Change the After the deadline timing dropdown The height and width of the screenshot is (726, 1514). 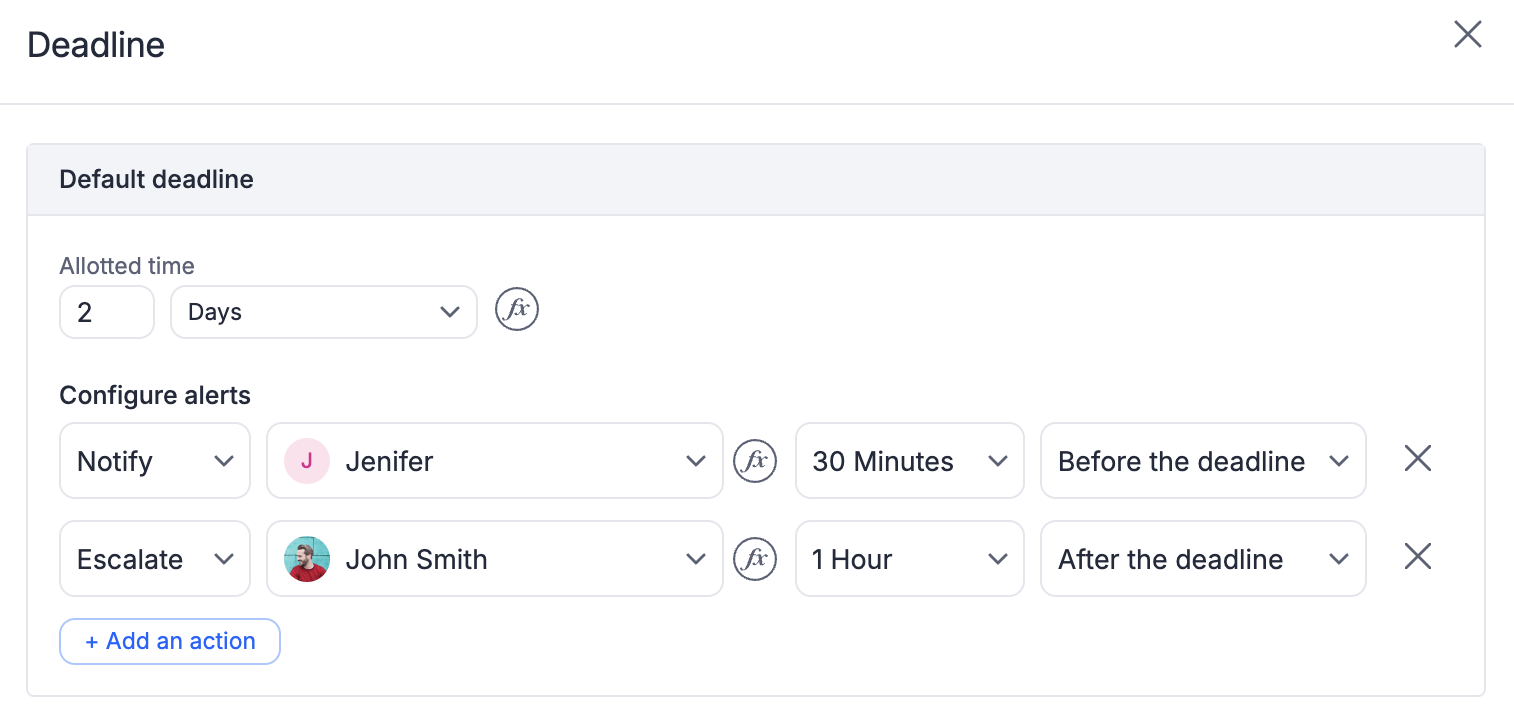click(x=1202, y=559)
